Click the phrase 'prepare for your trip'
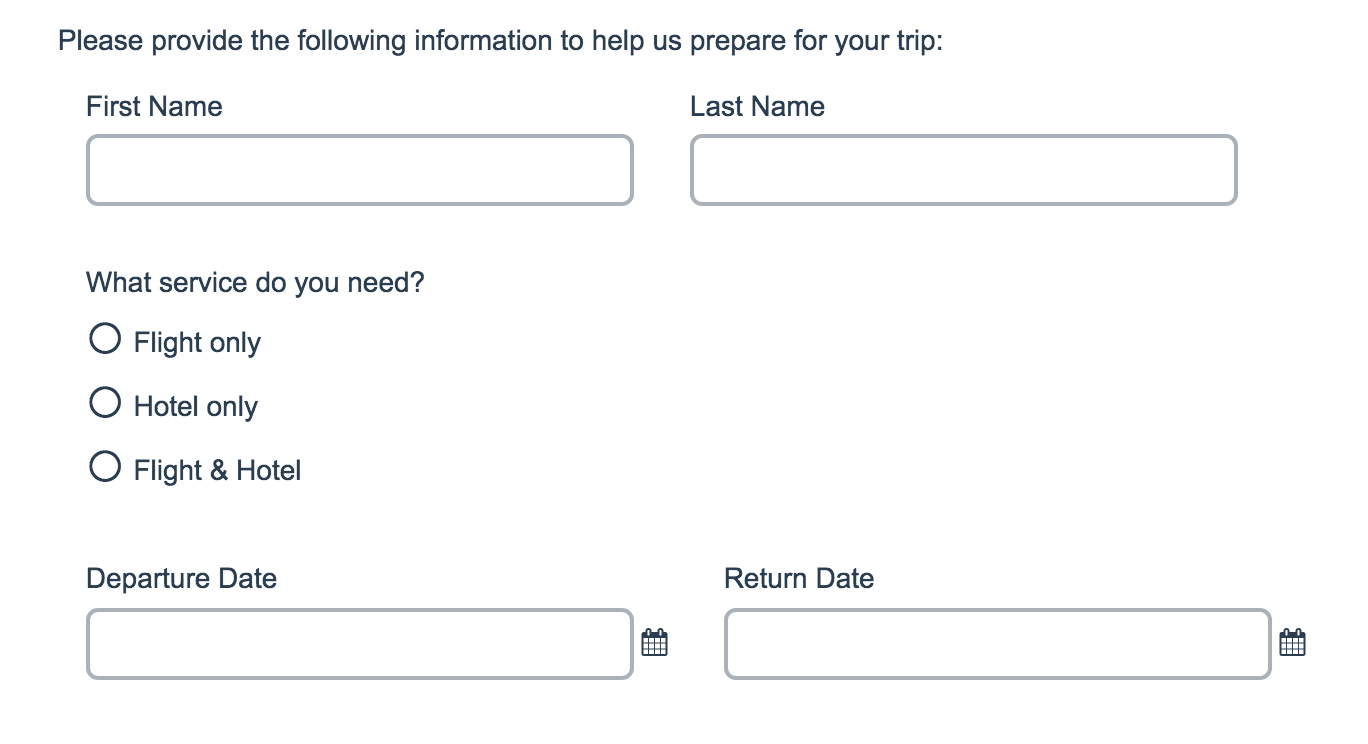This screenshot has width=1368, height=744. coord(815,43)
